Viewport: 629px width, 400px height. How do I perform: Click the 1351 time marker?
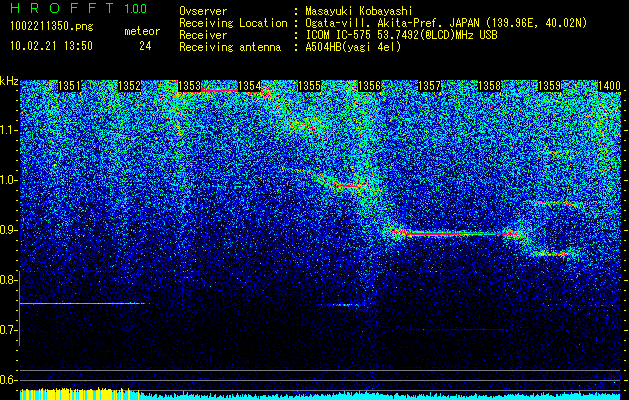click(69, 86)
